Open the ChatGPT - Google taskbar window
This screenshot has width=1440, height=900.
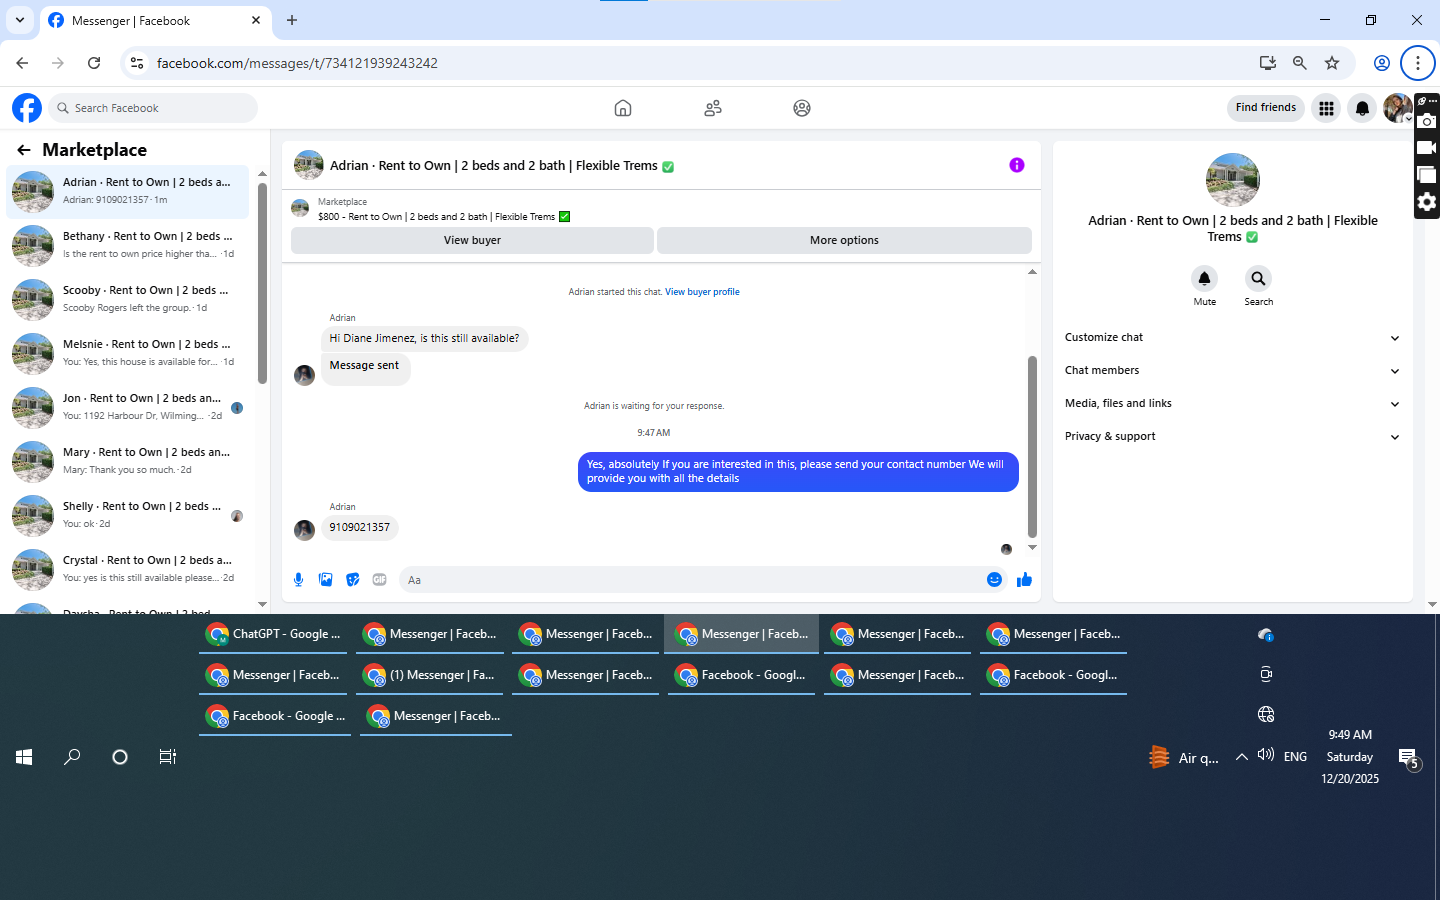click(x=274, y=634)
